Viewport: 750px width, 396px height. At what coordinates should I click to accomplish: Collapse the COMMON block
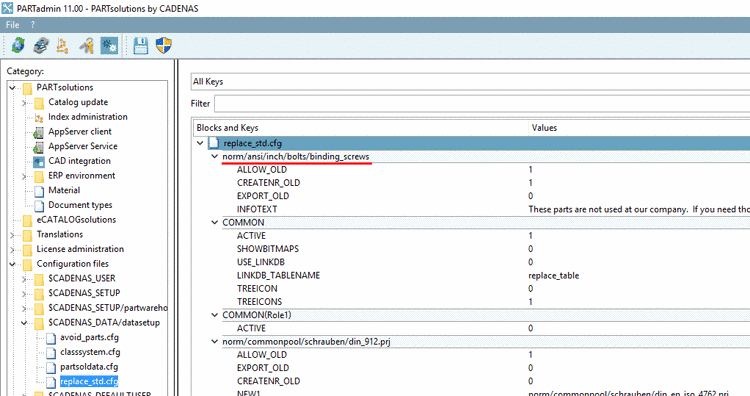215,222
